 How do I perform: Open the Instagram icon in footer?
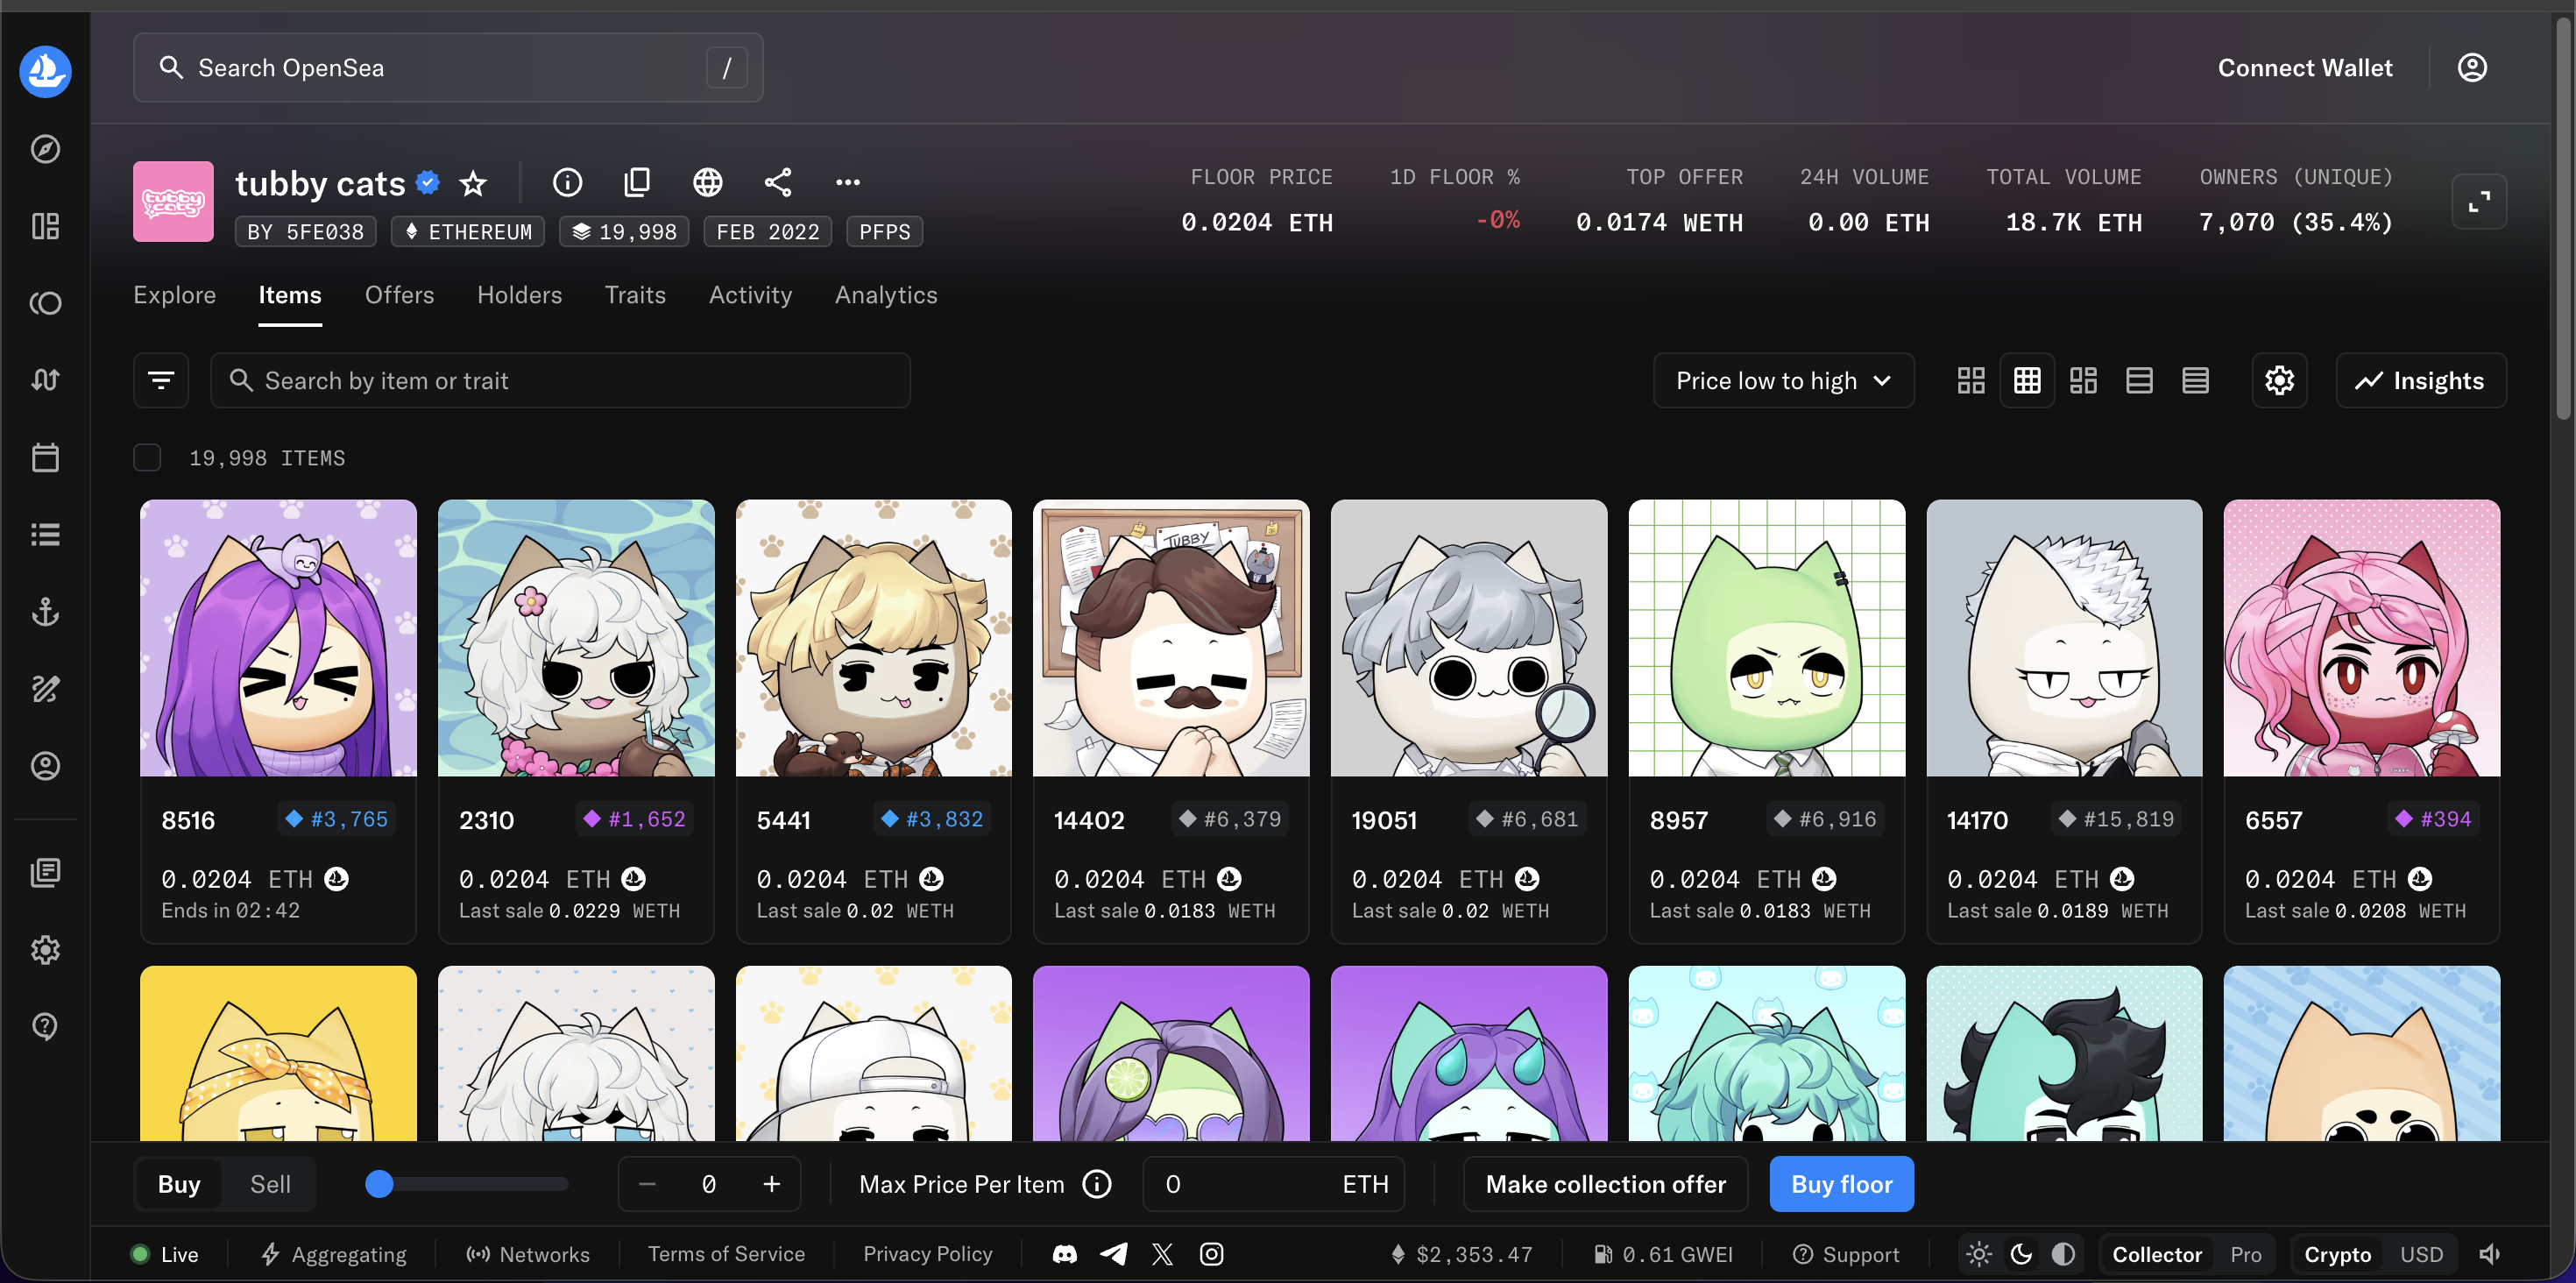pos(1211,1254)
